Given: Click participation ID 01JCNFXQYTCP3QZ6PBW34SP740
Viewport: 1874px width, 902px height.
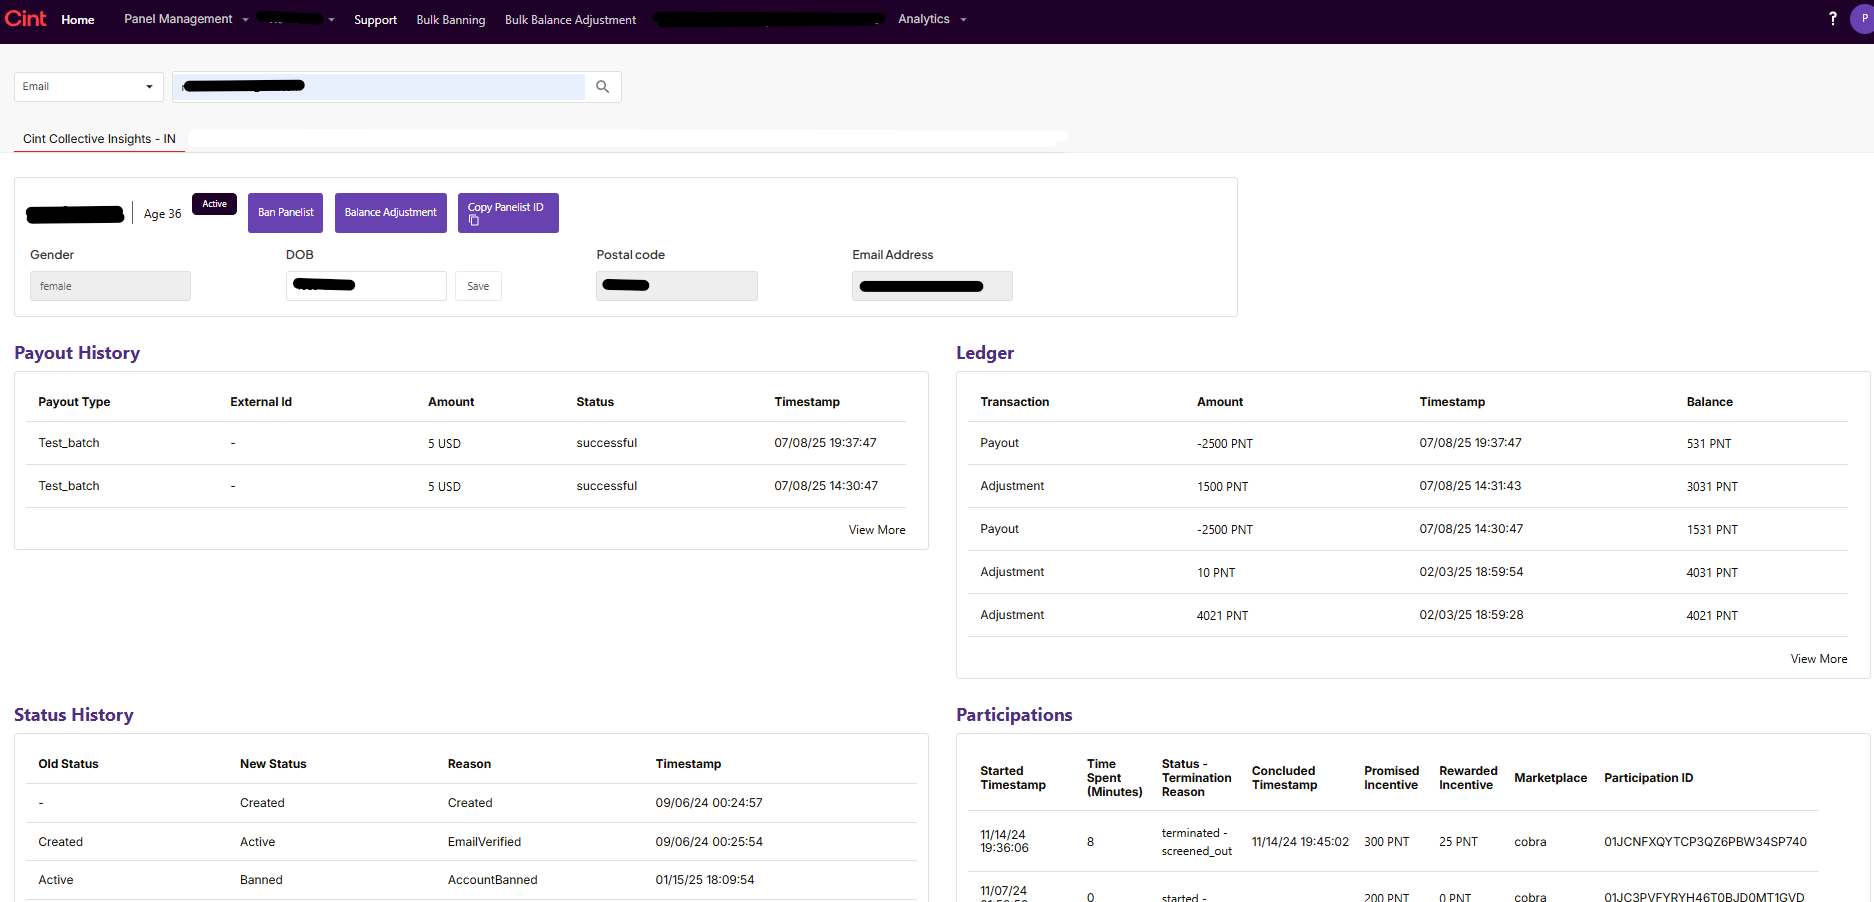Looking at the screenshot, I should pyautogui.click(x=1705, y=842).
